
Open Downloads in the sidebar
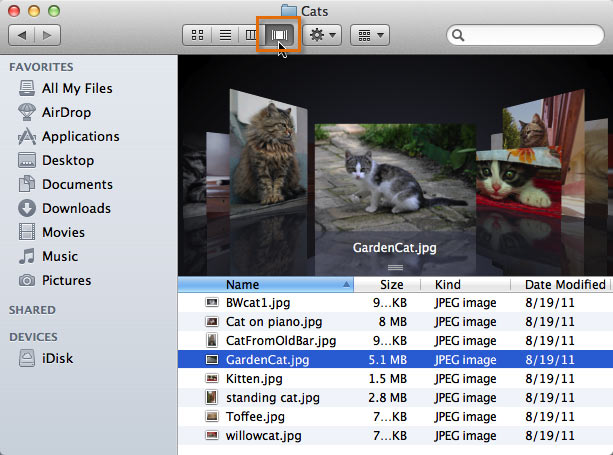click(75, 208)
